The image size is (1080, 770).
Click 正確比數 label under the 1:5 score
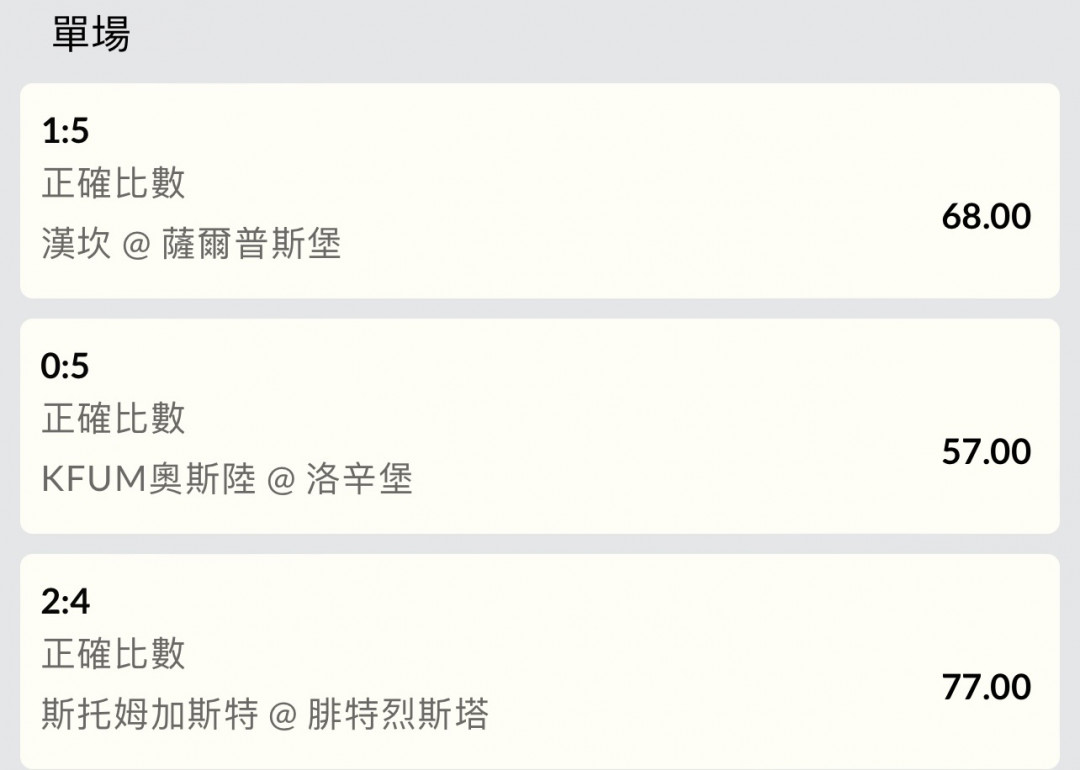click(x=113, y=183)
